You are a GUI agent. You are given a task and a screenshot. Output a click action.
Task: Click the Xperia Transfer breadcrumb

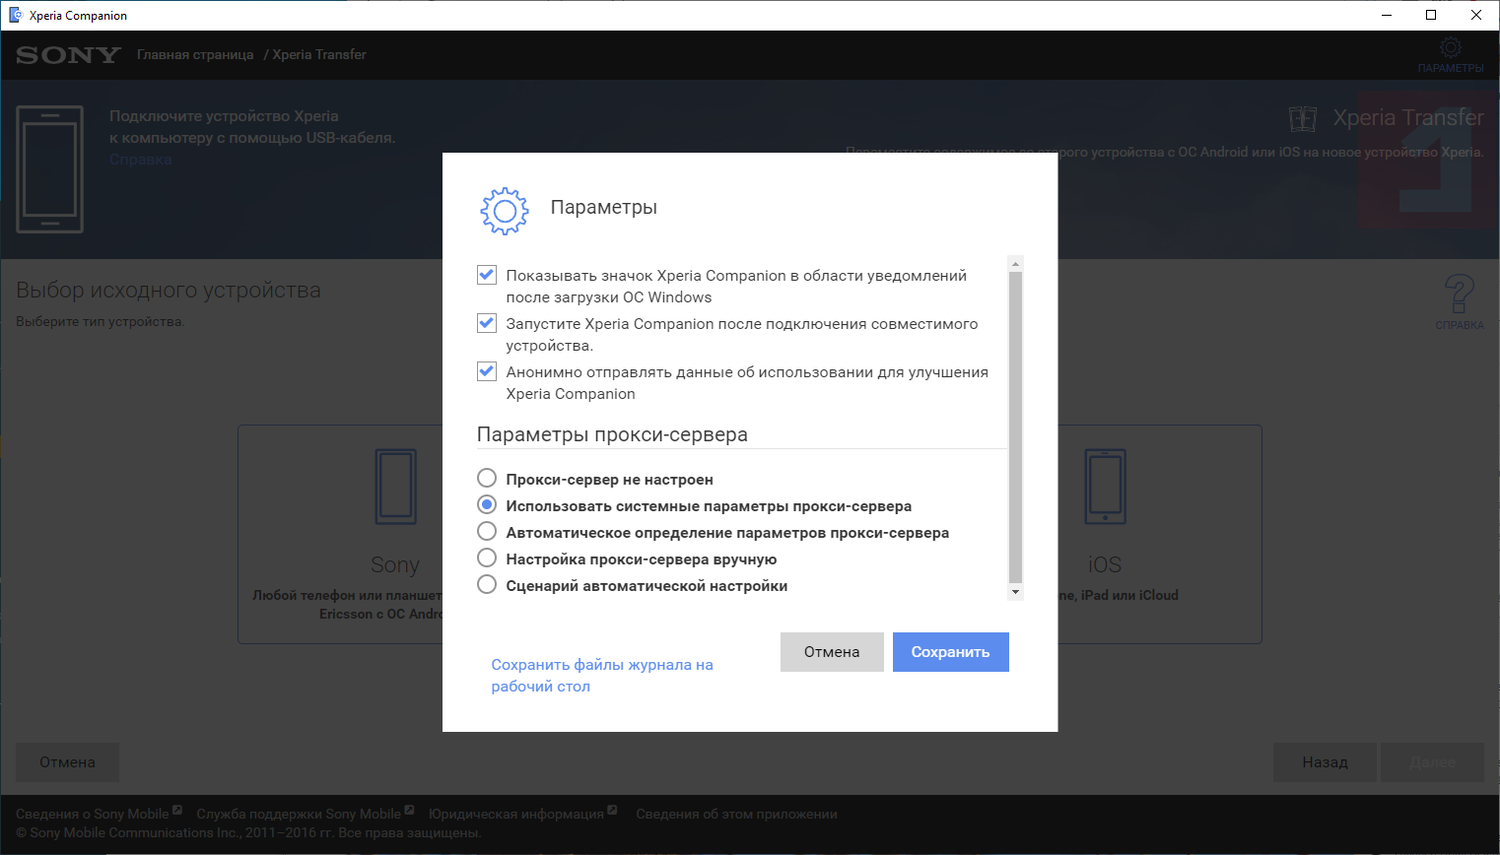coord(319,55)
